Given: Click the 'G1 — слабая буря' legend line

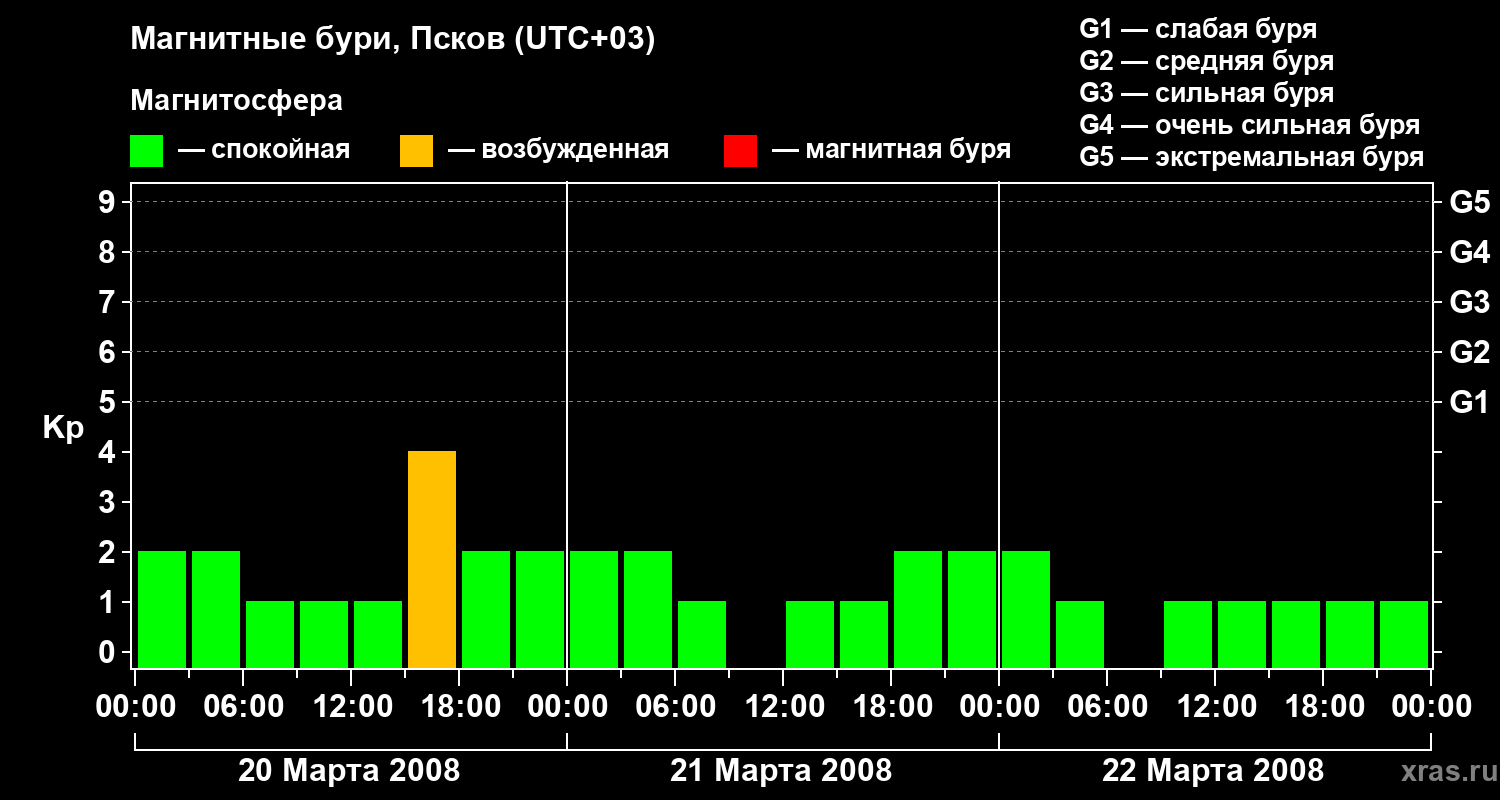Looking at the screenshot, I should [1198, 29].
